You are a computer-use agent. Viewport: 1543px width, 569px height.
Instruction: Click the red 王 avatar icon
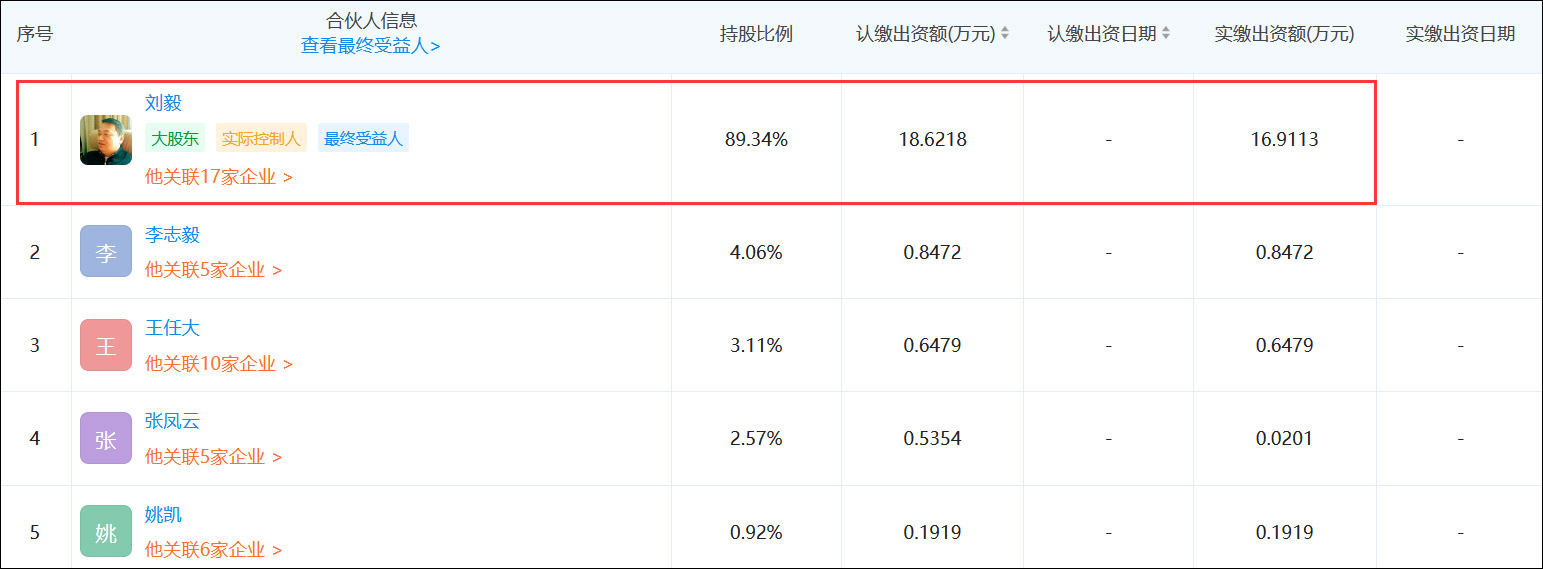click(x=106, y=346)
